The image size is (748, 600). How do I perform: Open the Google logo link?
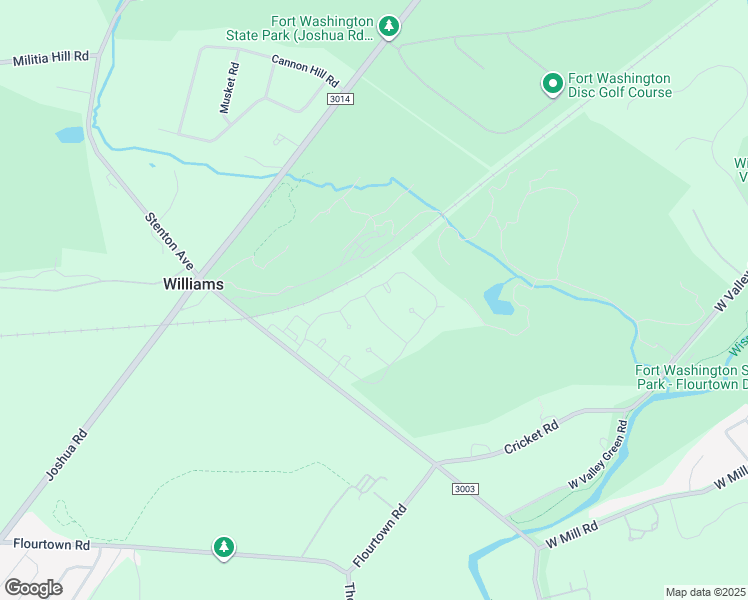(33, 588)
